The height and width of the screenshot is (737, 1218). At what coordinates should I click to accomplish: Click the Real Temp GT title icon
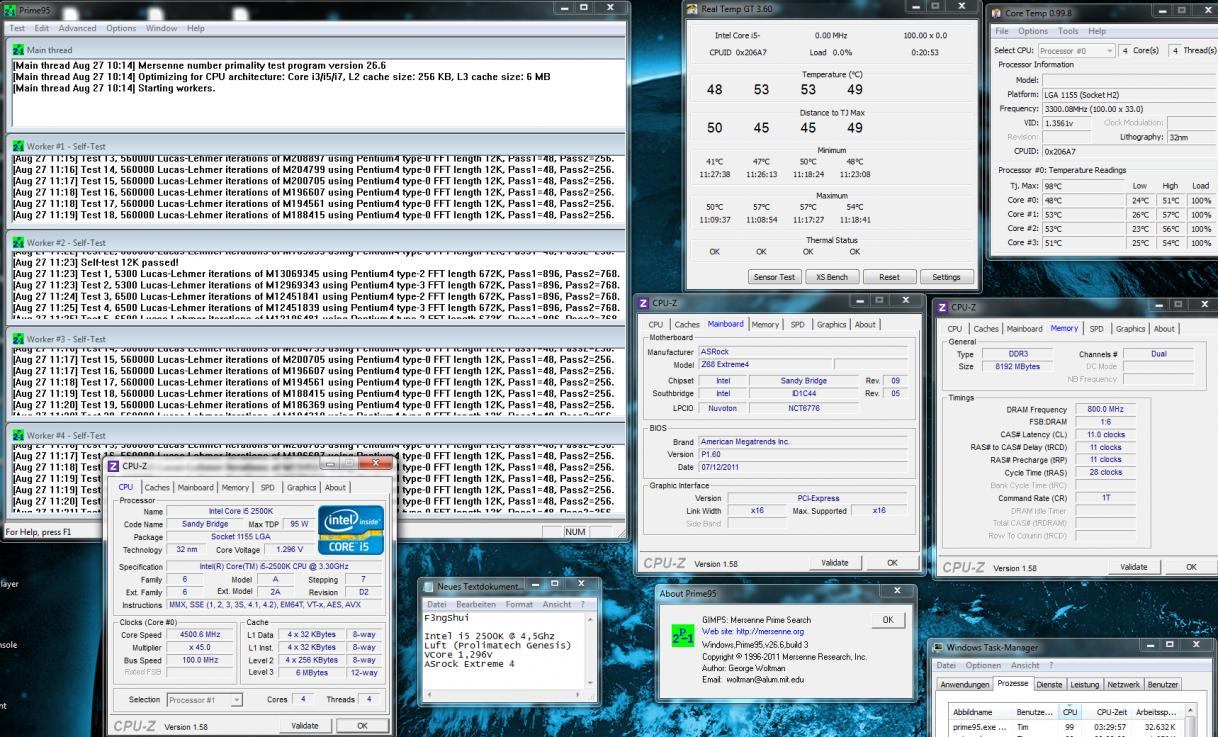[693, 9]
